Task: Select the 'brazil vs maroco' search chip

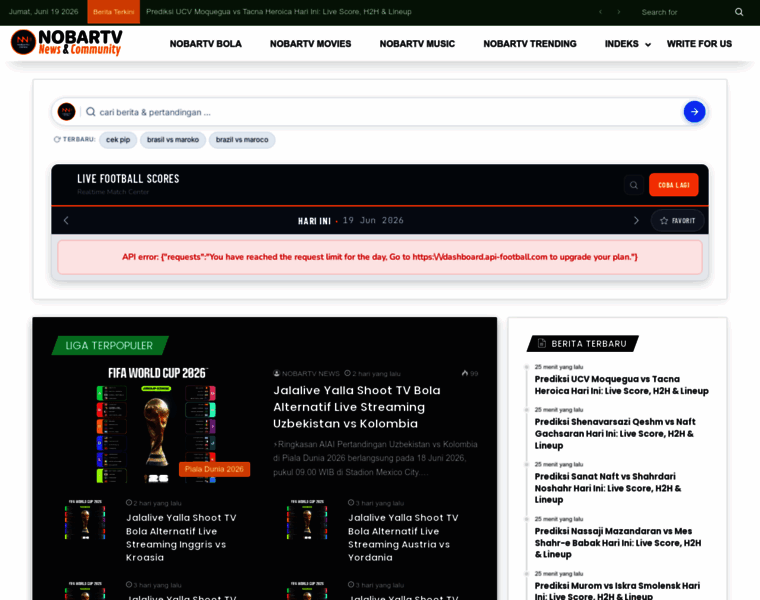Action: [242, 140]
